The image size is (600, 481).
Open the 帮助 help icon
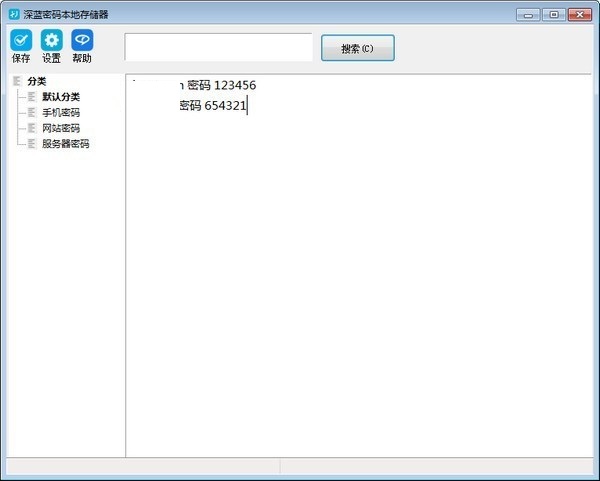point(82,40)
